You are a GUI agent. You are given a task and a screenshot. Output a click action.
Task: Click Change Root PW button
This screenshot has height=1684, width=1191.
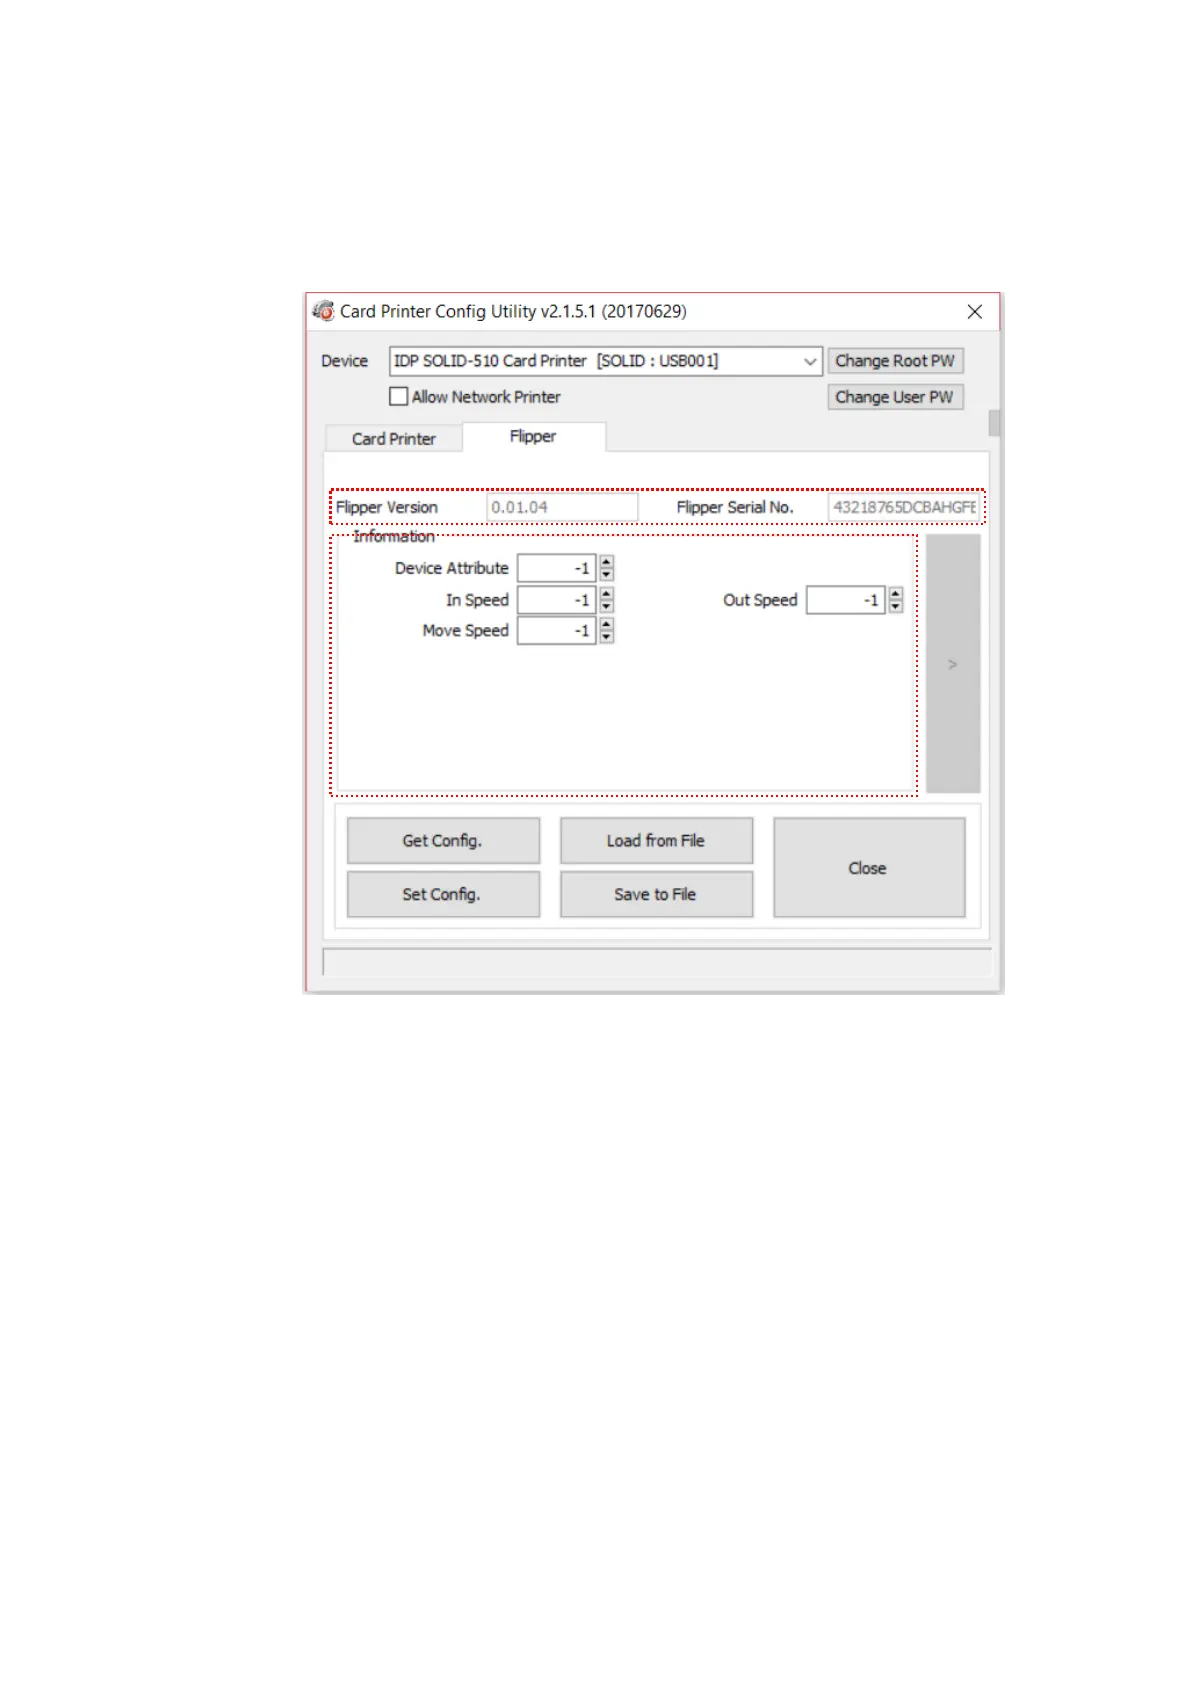[895, 361]
